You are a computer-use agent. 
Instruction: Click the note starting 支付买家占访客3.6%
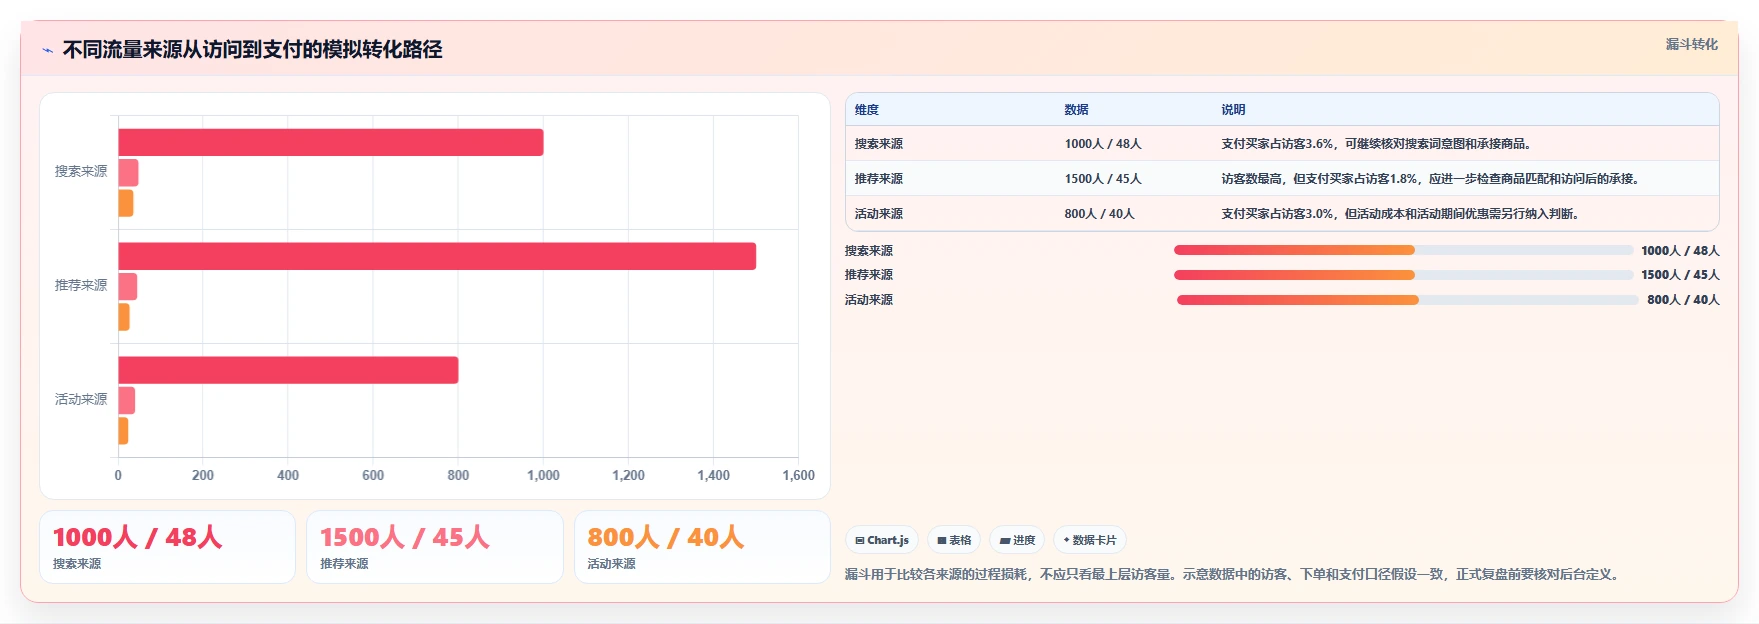[x=1379, y=144]
